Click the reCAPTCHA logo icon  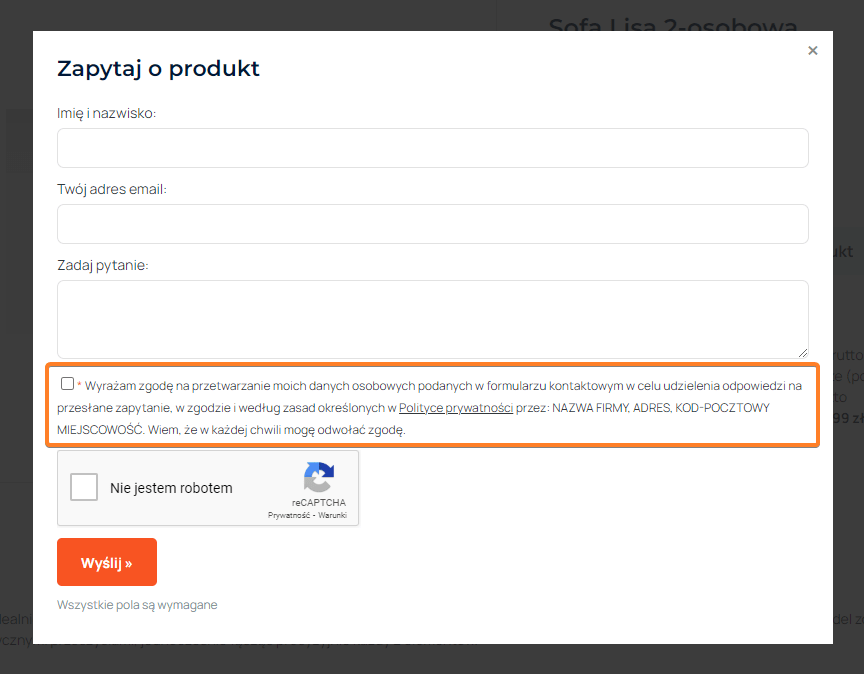[x=319, y=477]
